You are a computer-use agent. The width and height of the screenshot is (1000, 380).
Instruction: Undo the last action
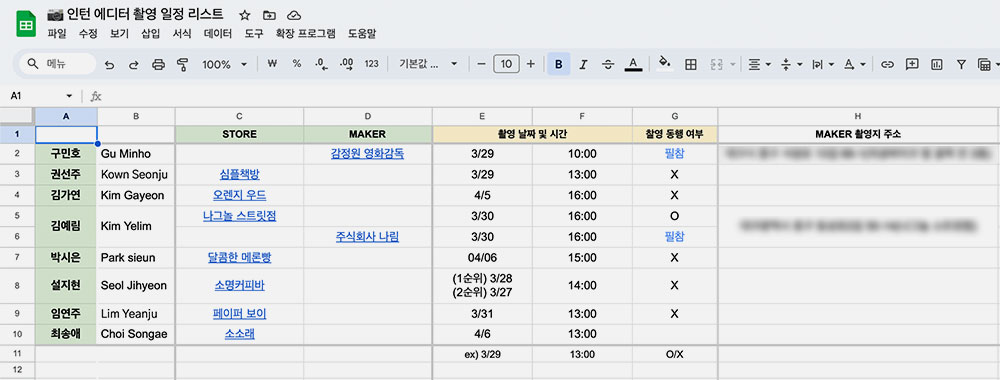pyautogui.click(x=110, y=64)
